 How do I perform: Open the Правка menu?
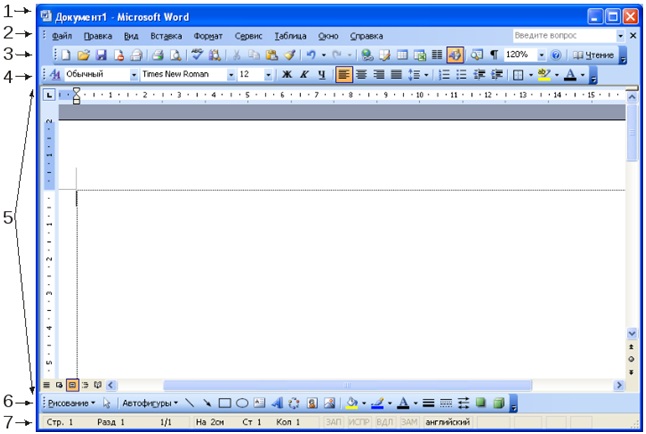[x=98, y=36]
